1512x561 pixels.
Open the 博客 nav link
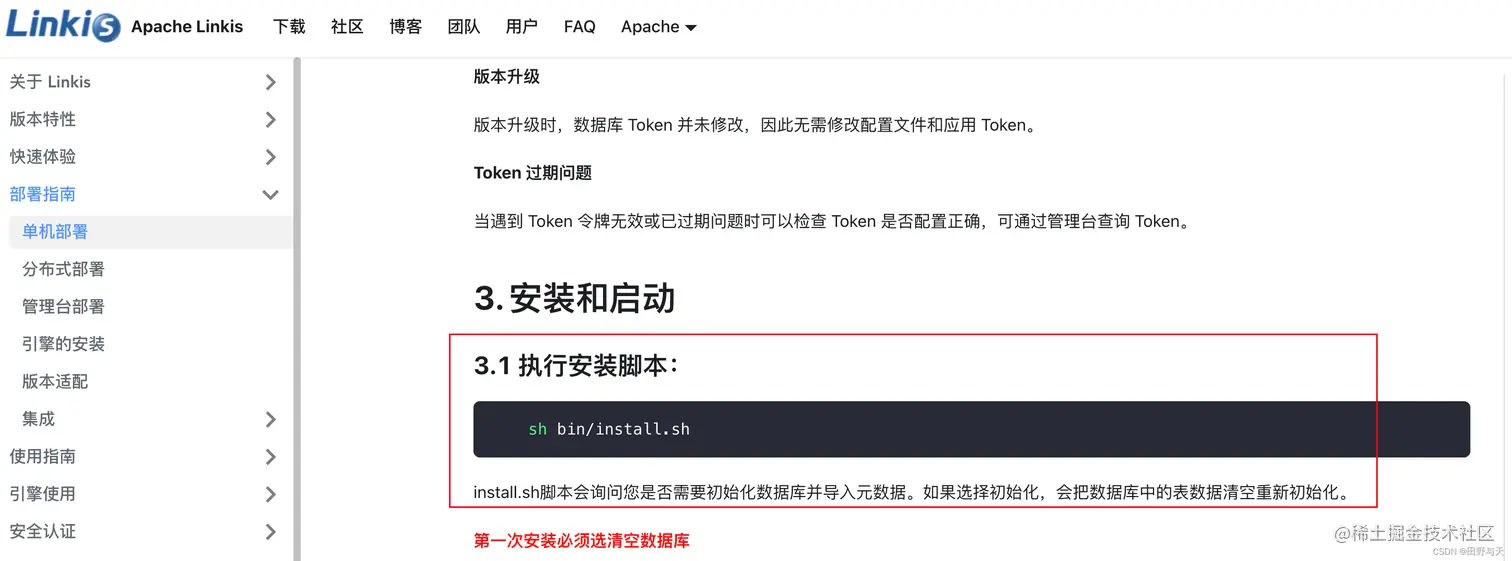(406, 27)
